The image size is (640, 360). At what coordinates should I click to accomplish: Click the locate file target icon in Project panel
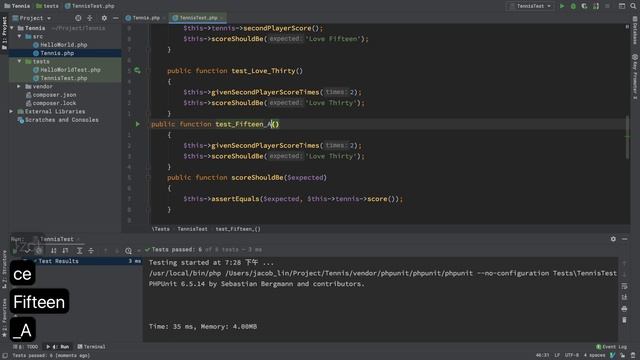(78, 18)
